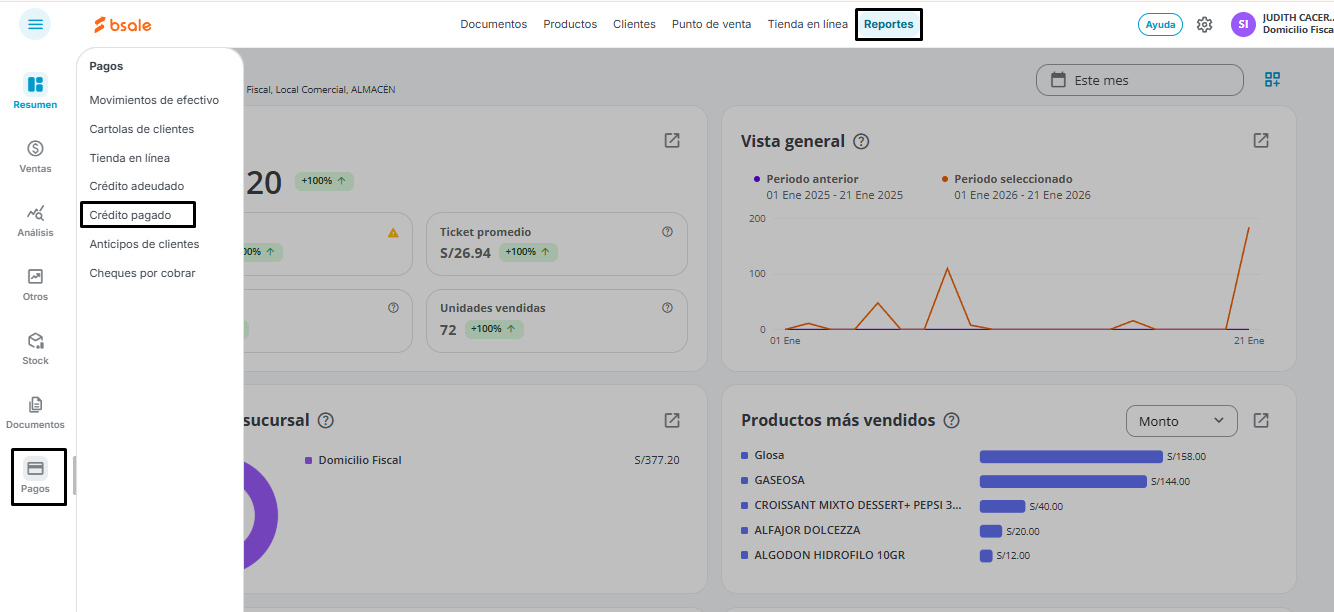Open the Stock sidebar section
Image resolution: width=1334 pixels, height=612 pixels.
click(35, 347)
